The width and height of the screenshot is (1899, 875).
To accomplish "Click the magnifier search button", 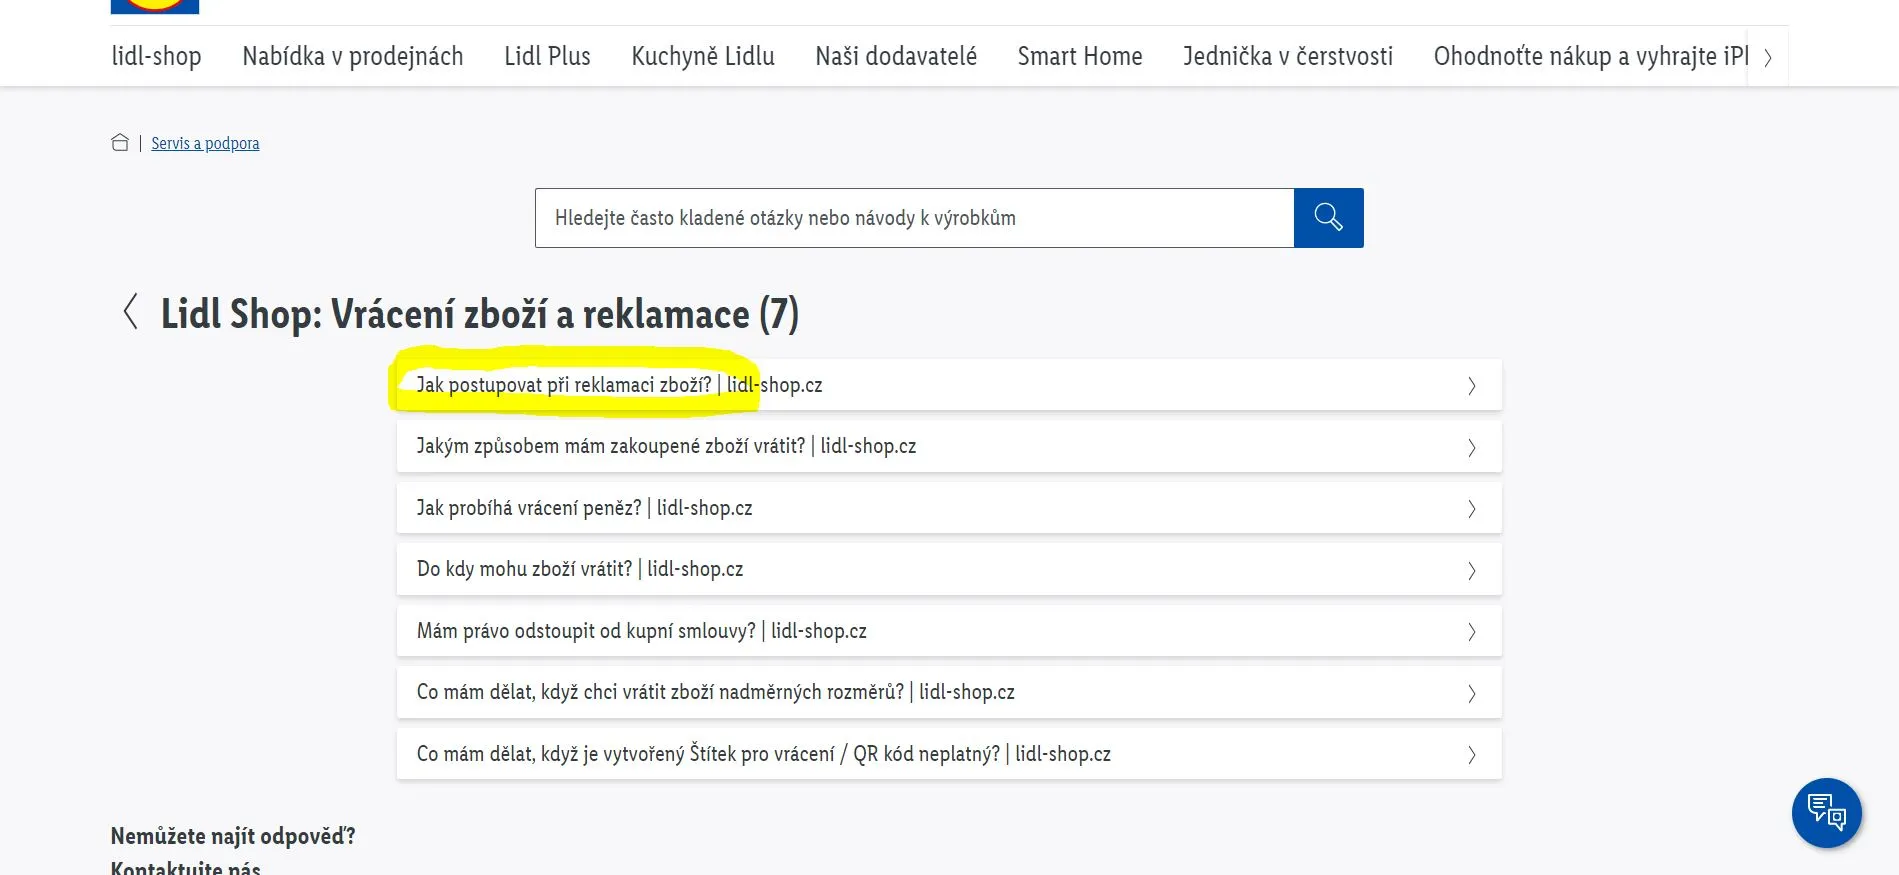I will tap(1328, 217).
